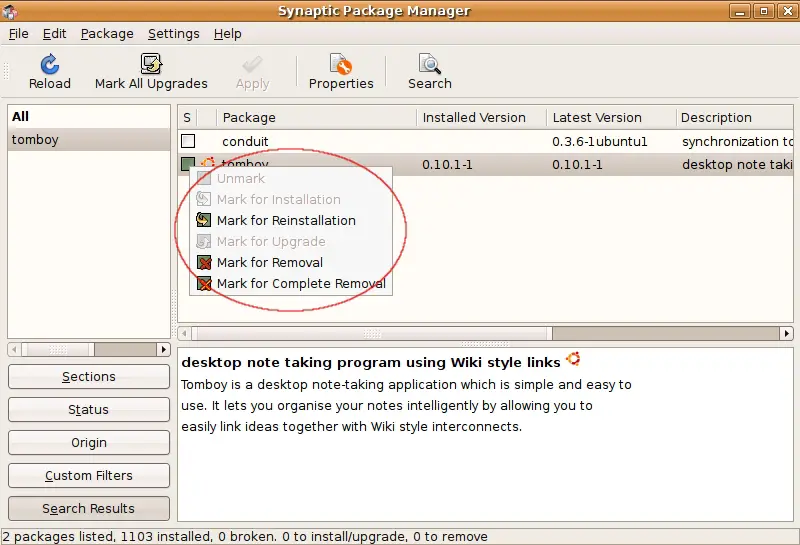Click right arrow of package list scrollbar
The height and width of the screenshot is (545, 800).
pyautogui.click(x=786, y=334)
